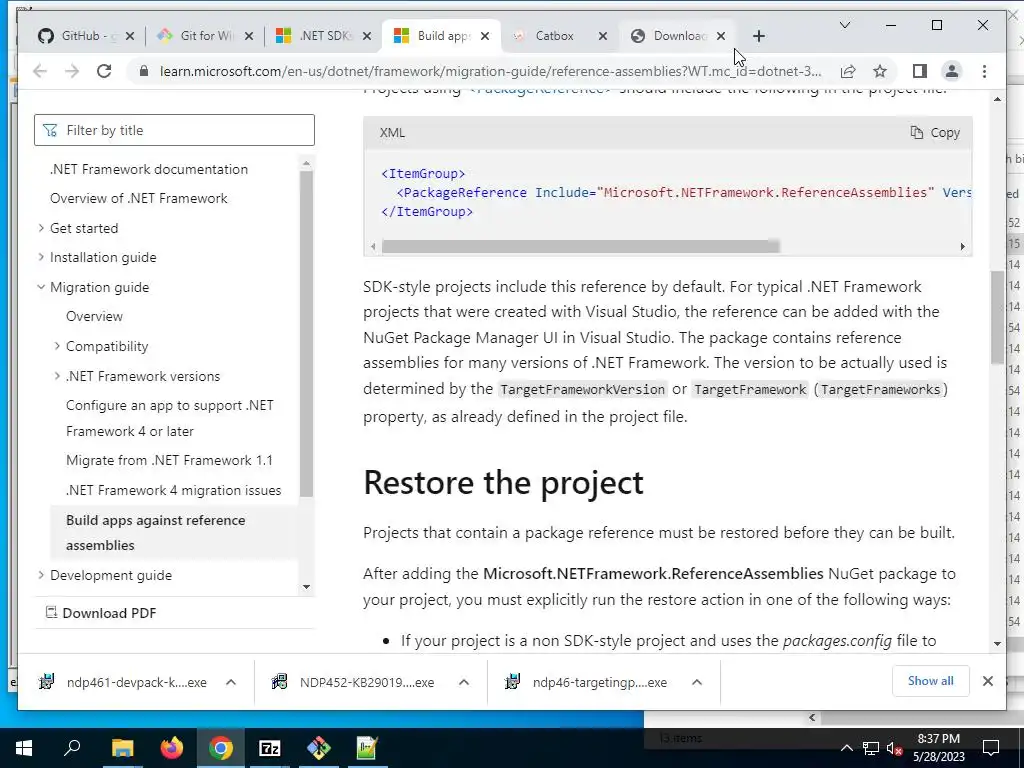Open NDP452-KB29019 download item
The height and width of the screenshot is (768, 1024).
click(x=353, y=682)
